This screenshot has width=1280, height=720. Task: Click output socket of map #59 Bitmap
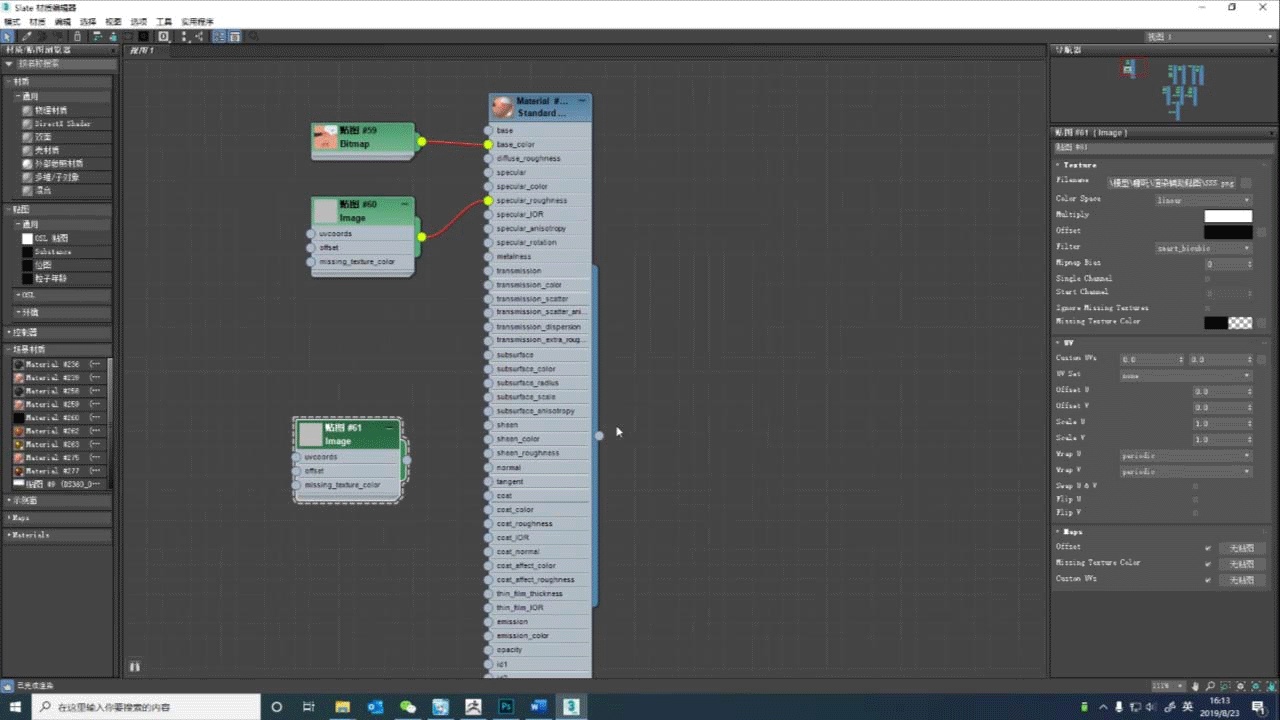click(x=421, y=142)
